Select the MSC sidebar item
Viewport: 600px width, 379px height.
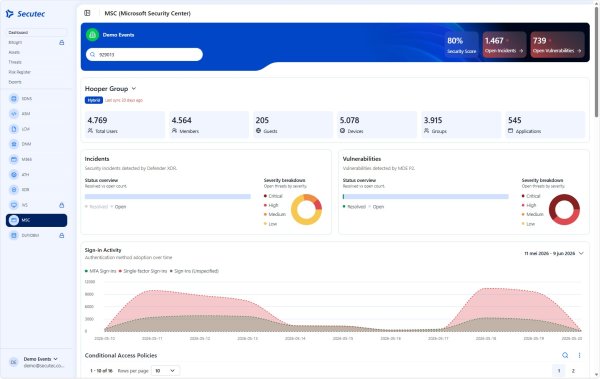pyautogui.click(x=36, y=220)
